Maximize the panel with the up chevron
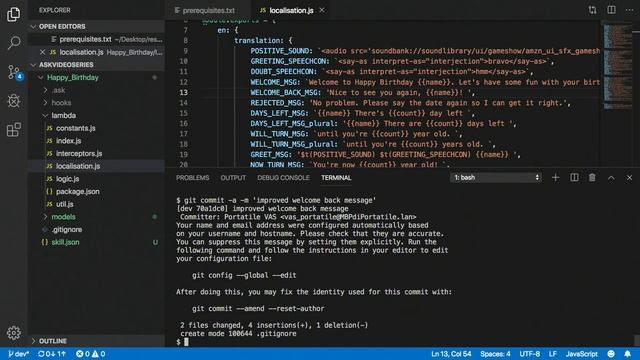Screen dimensions: 640x360 click(x=611, y=178)
